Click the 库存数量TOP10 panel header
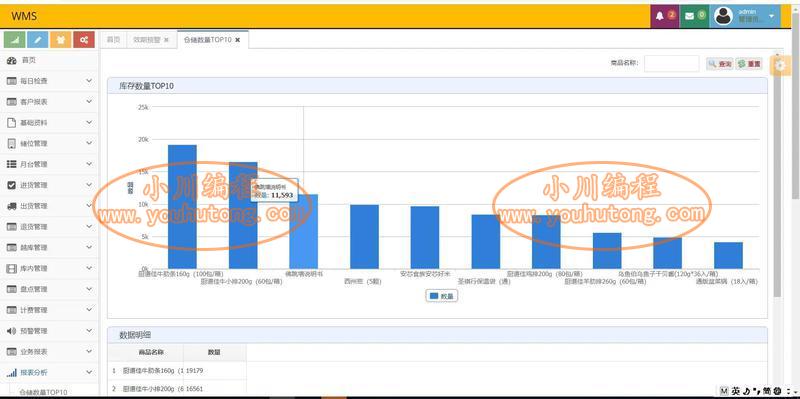 pos(437,86)
